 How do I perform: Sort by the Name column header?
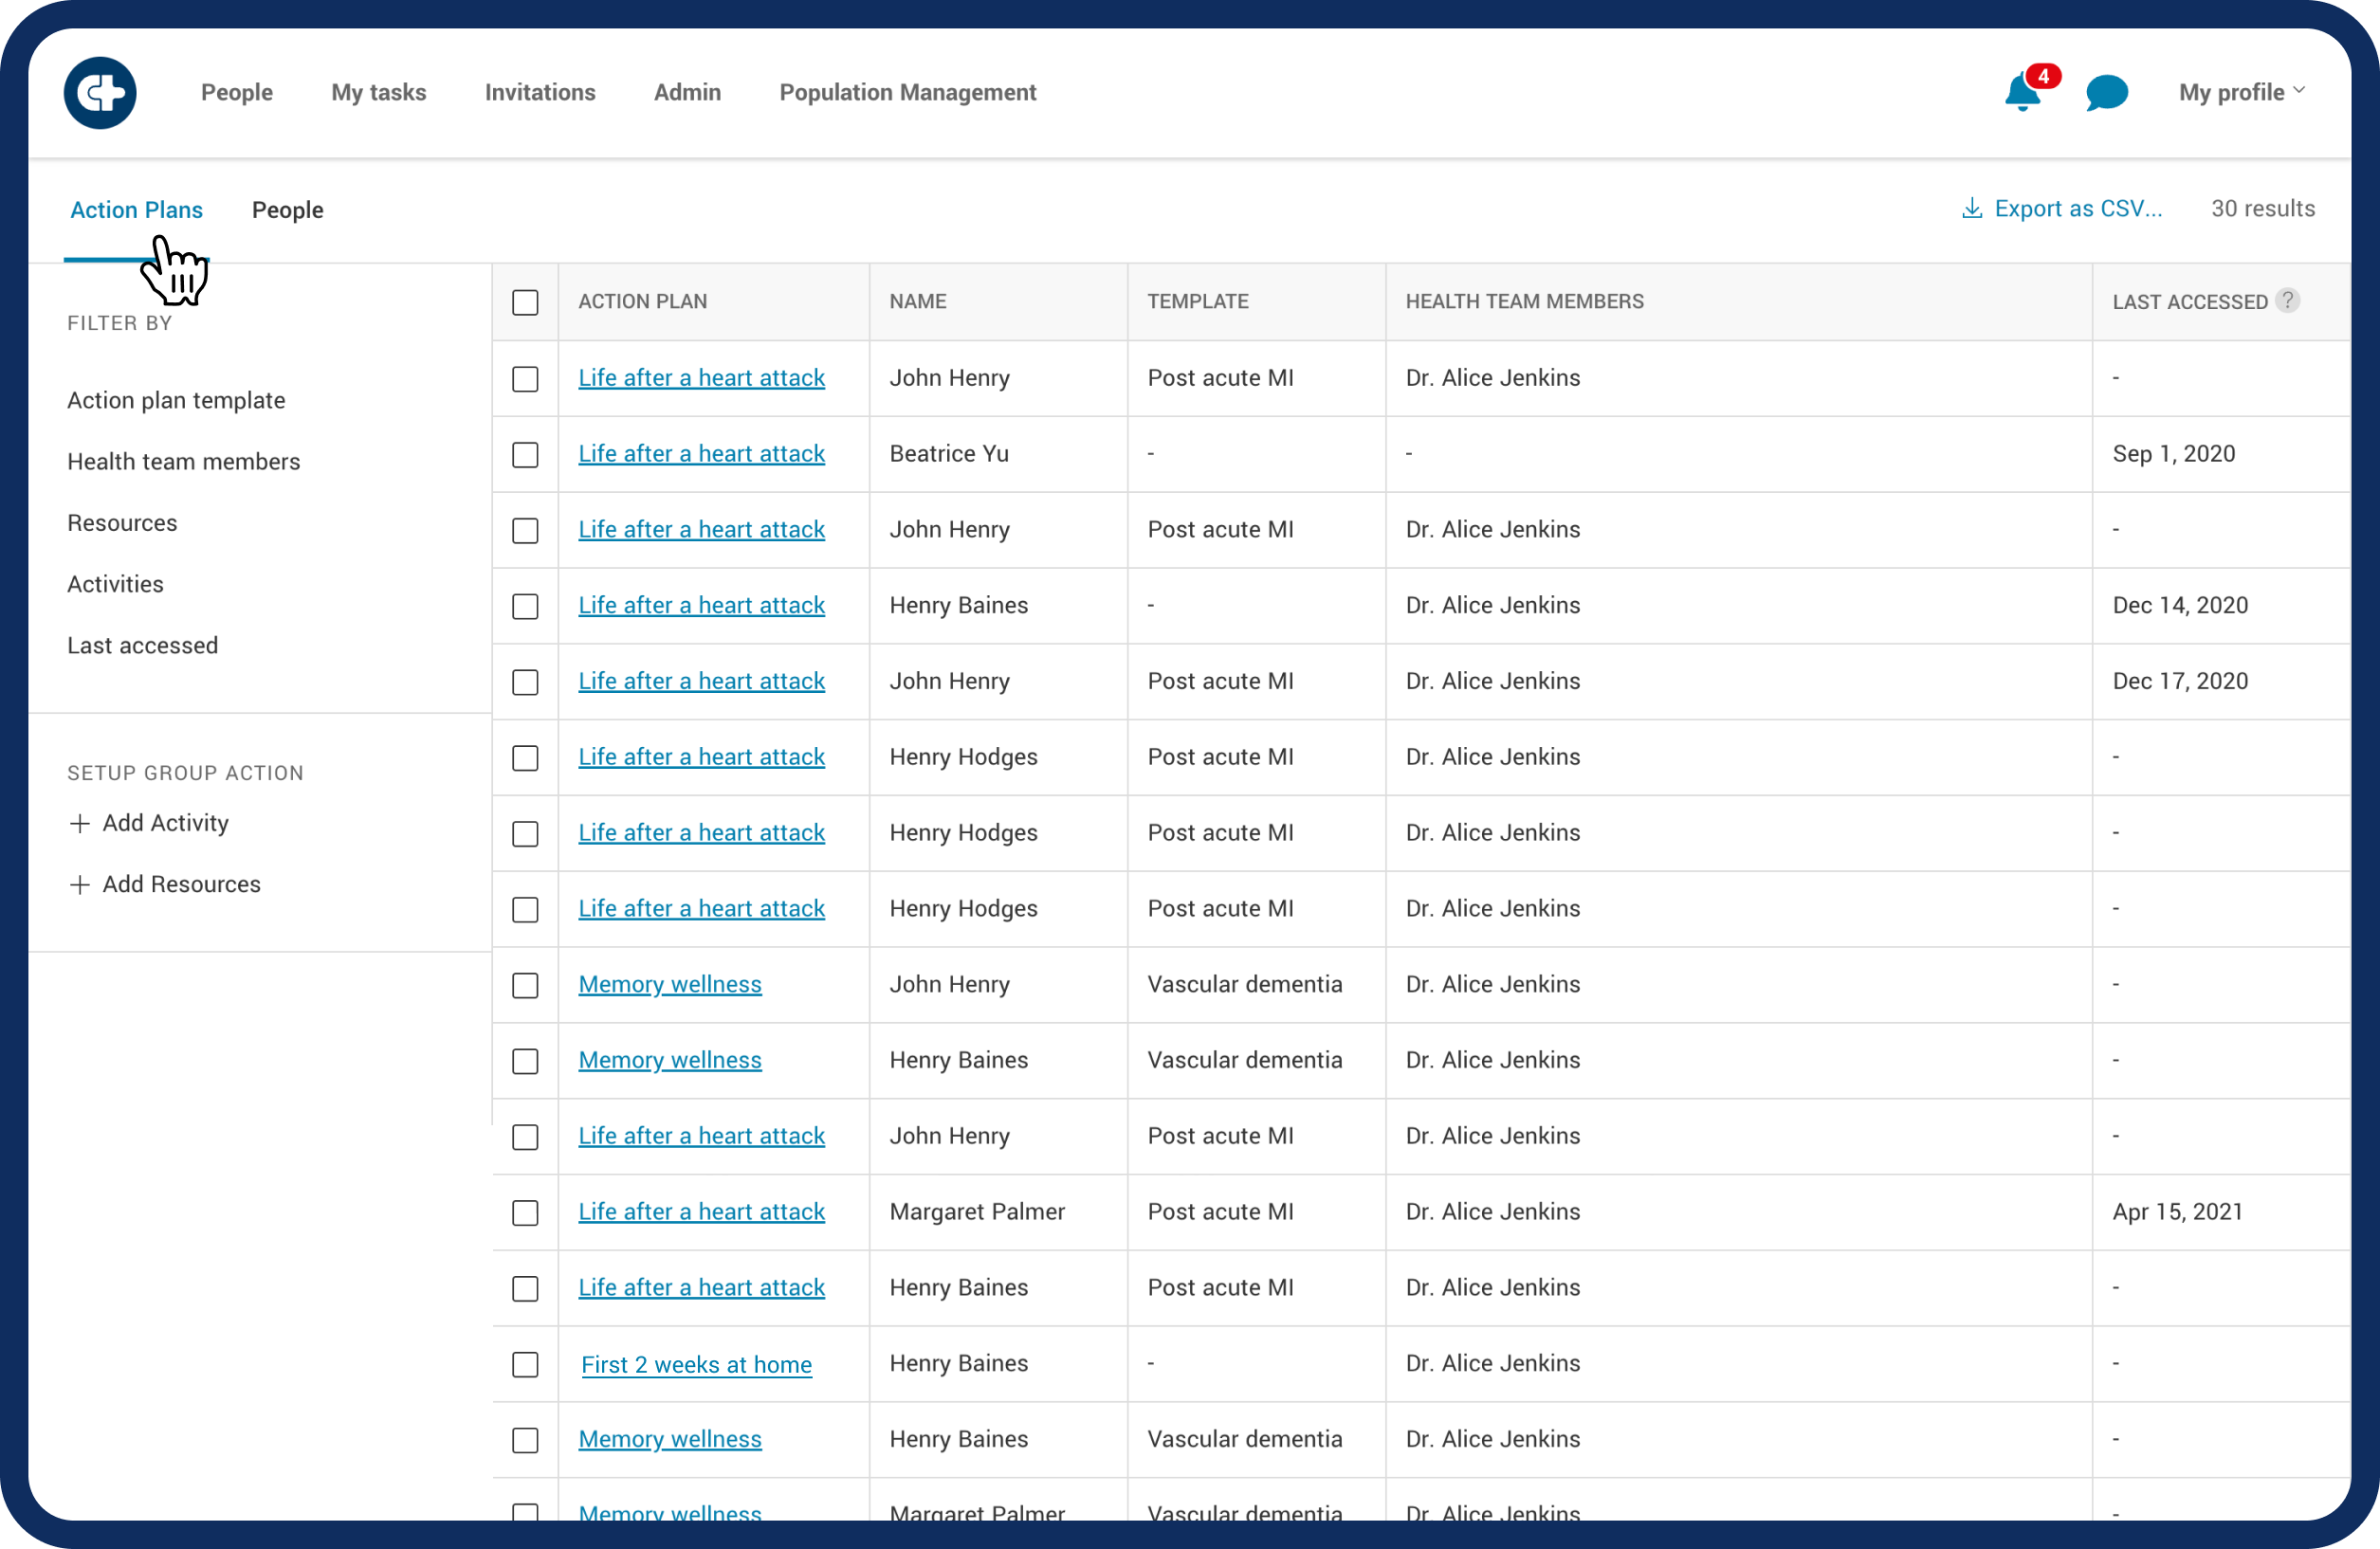click(917, 301)
